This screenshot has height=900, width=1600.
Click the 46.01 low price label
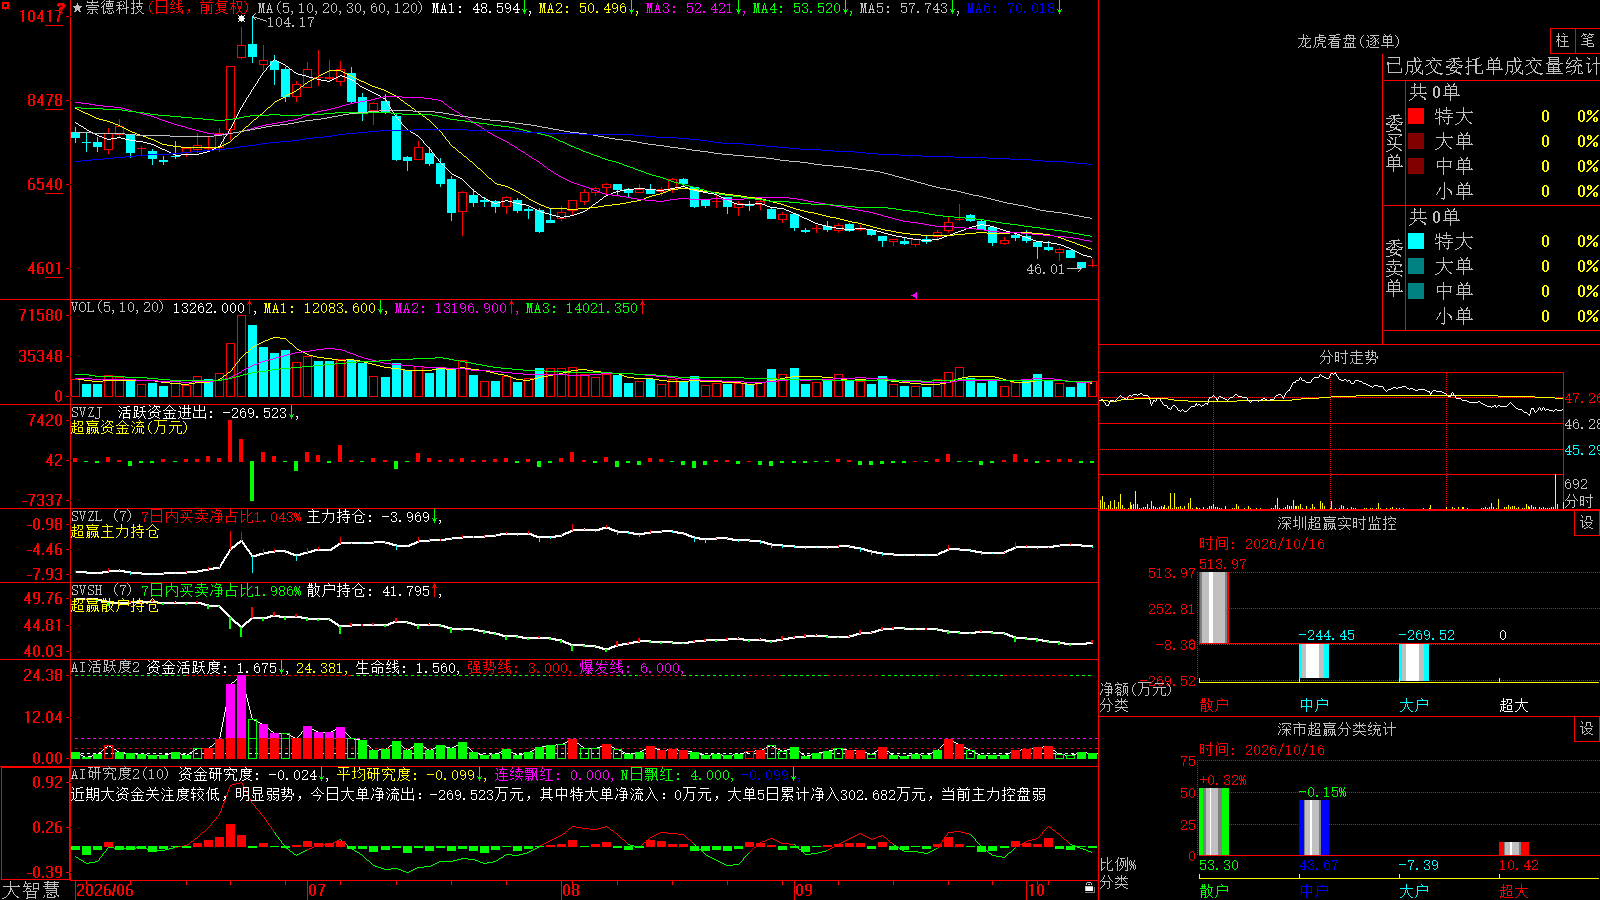[x=1045, y=269]
